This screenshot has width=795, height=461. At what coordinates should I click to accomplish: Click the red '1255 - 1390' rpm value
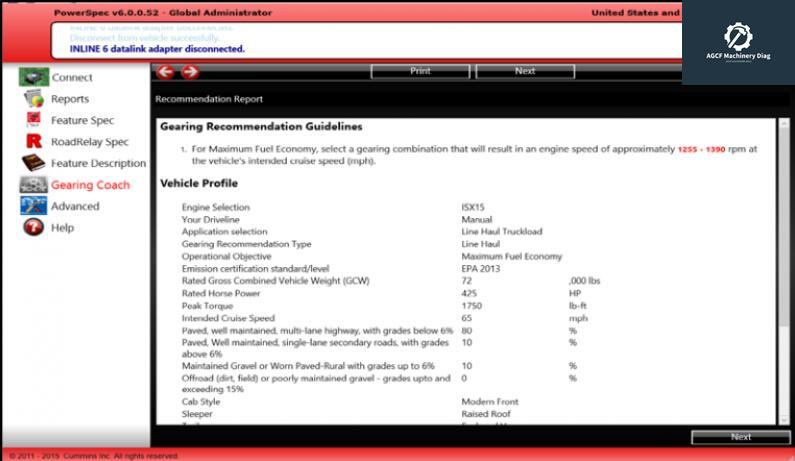(701, 149)
